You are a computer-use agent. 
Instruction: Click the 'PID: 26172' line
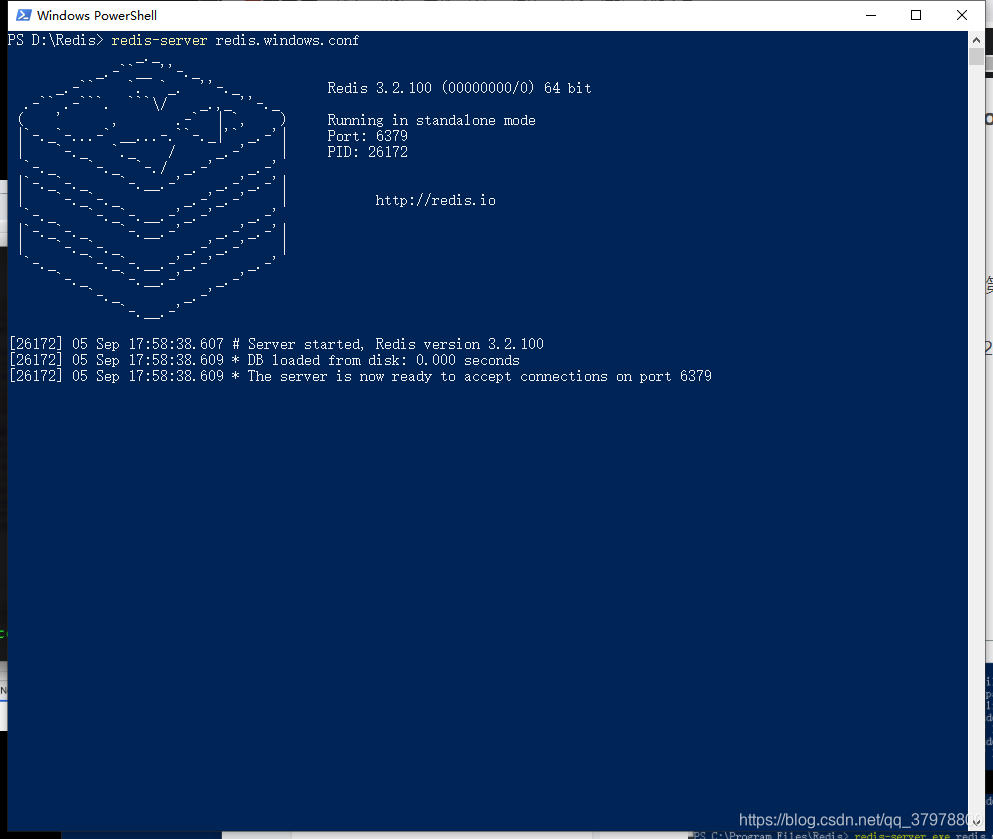(x=367, y=152)
